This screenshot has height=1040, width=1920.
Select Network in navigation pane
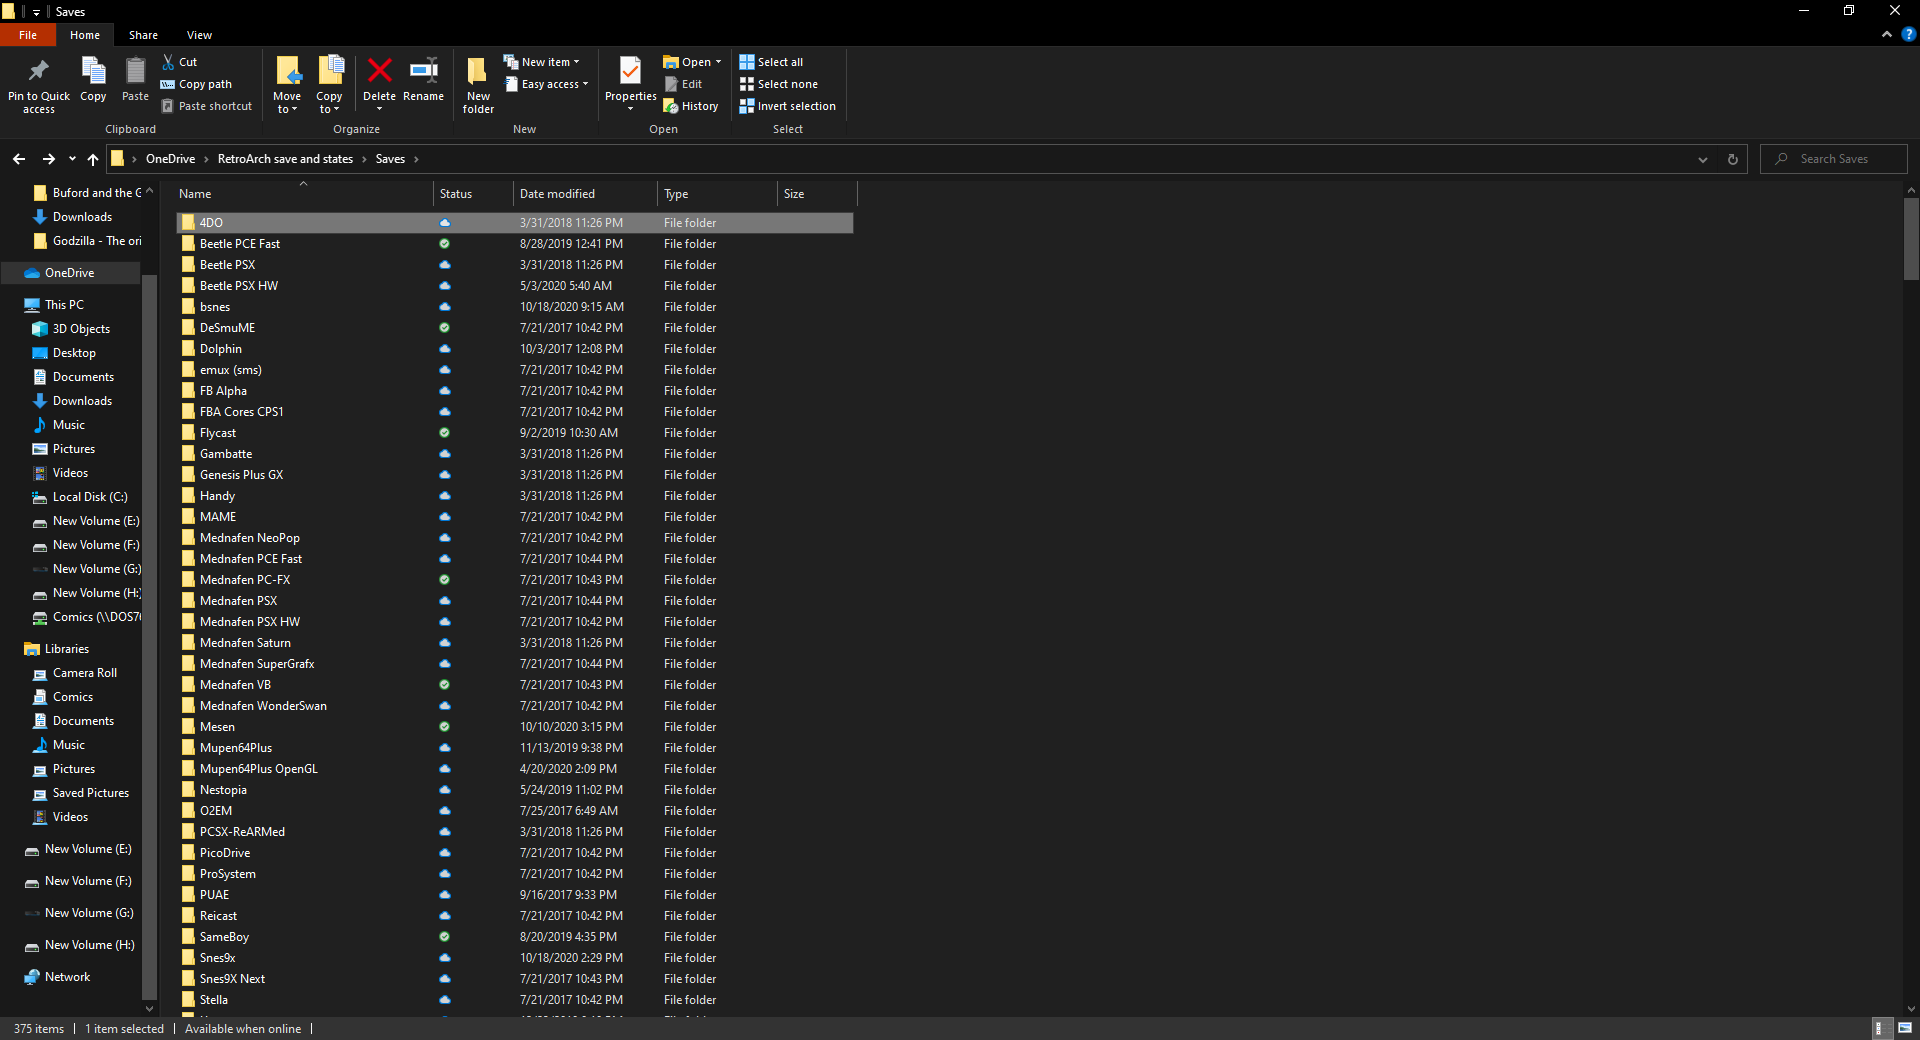coord(68,977)
